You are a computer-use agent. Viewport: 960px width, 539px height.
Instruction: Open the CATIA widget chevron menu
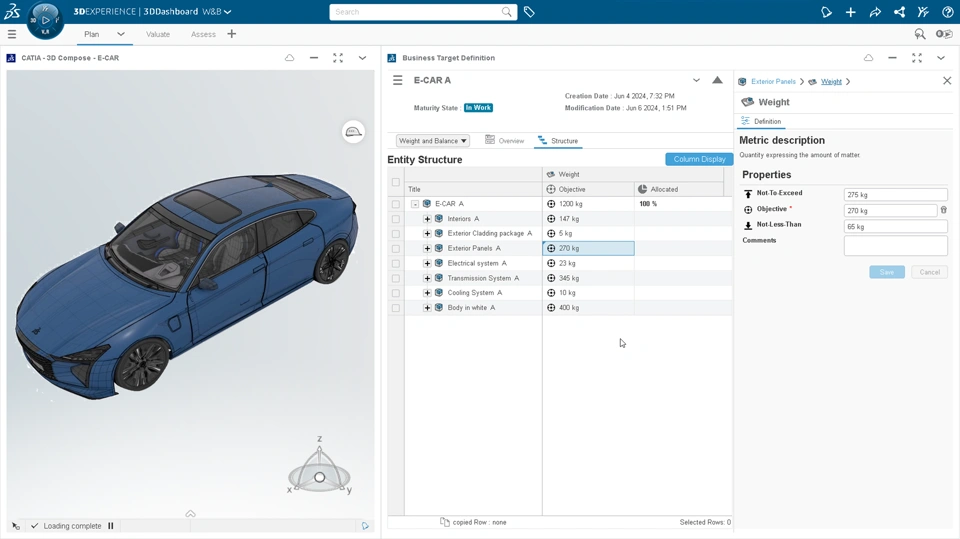point(362,58)
